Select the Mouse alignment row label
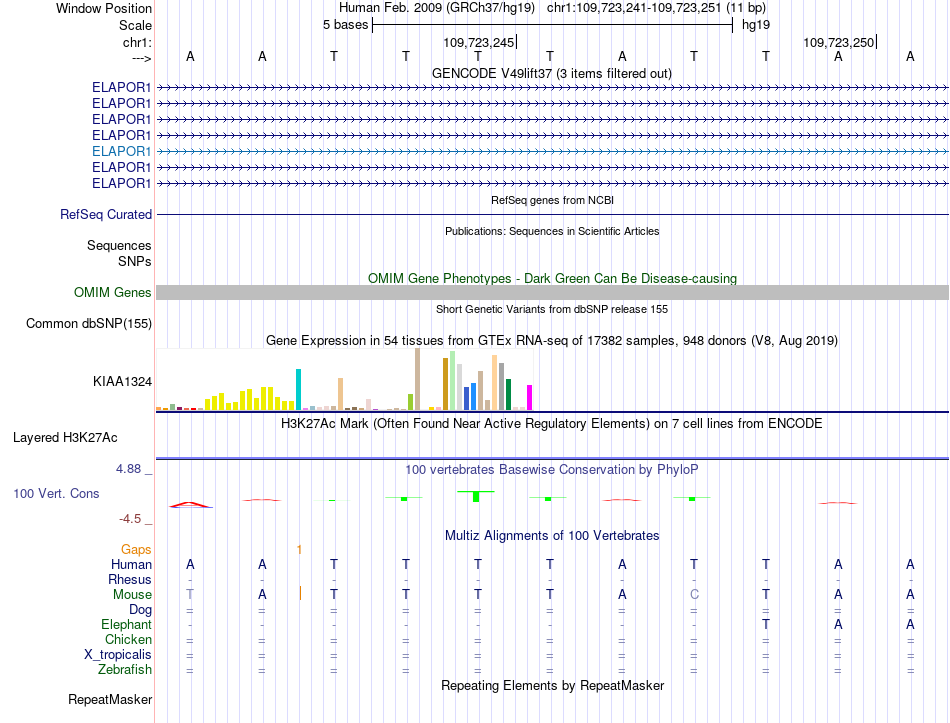 point(132,595)
